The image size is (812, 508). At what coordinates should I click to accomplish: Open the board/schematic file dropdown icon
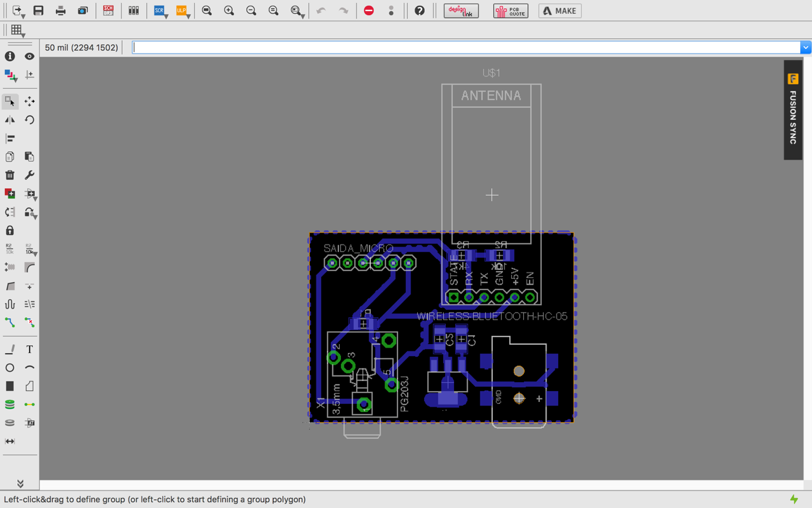[17, 11]
